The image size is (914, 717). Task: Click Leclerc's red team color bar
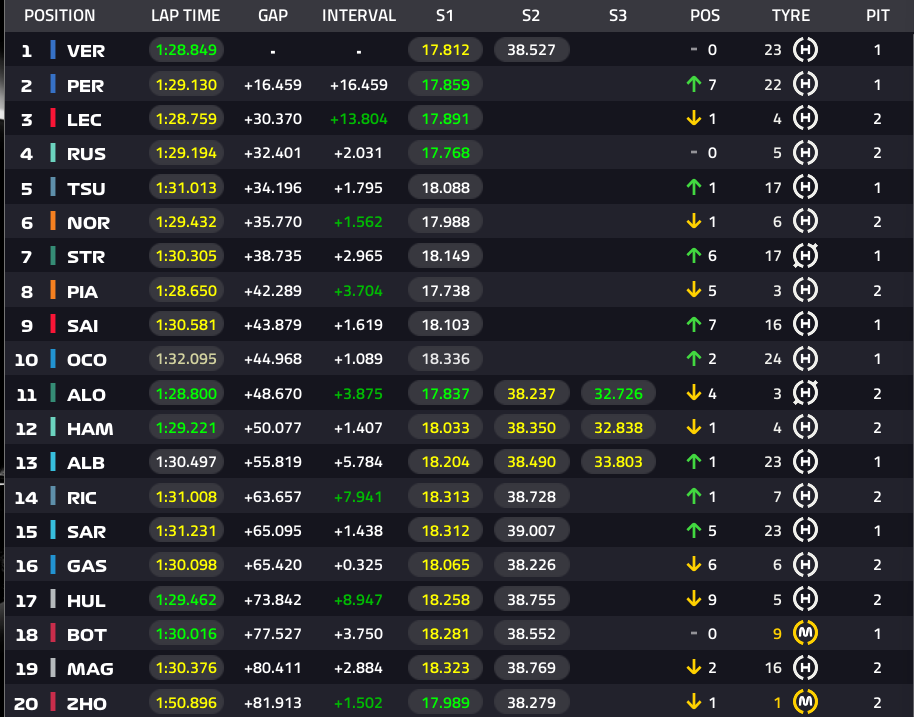pos(53,118)
